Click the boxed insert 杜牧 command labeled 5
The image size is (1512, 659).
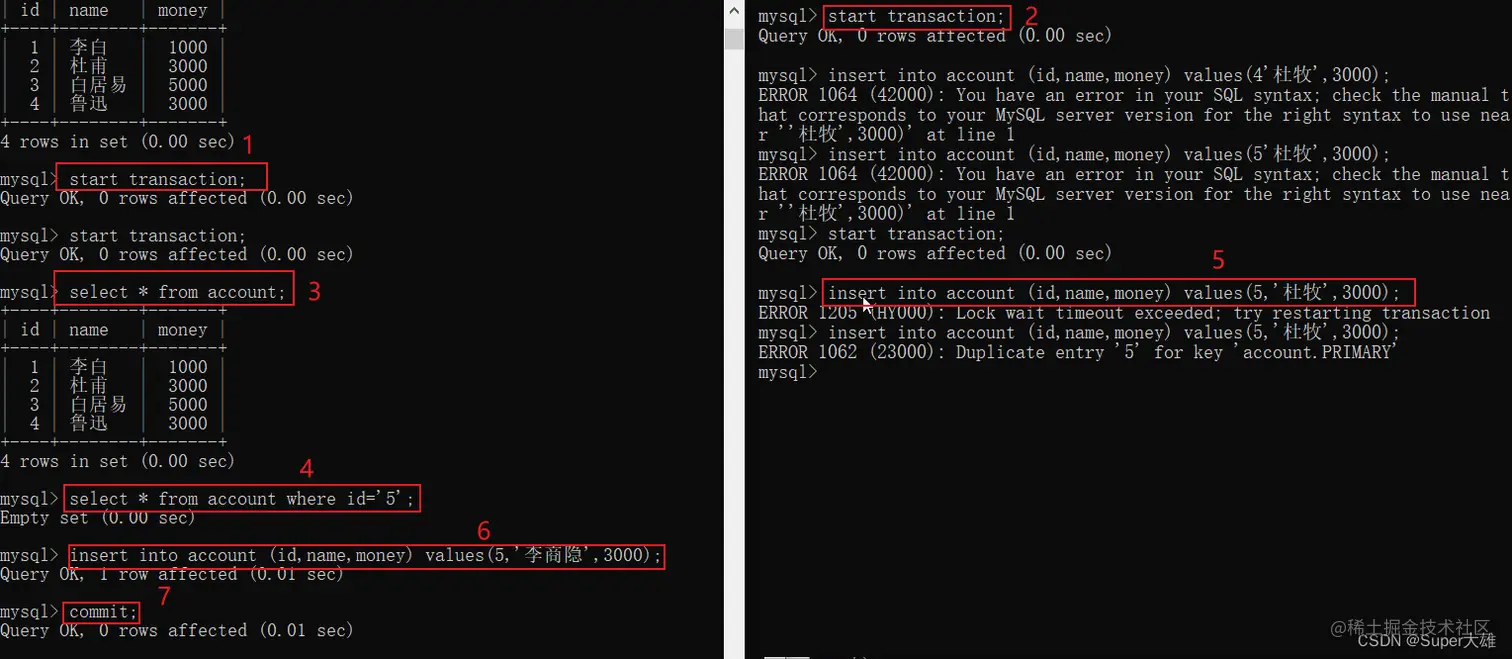(x=1121, y=293)
